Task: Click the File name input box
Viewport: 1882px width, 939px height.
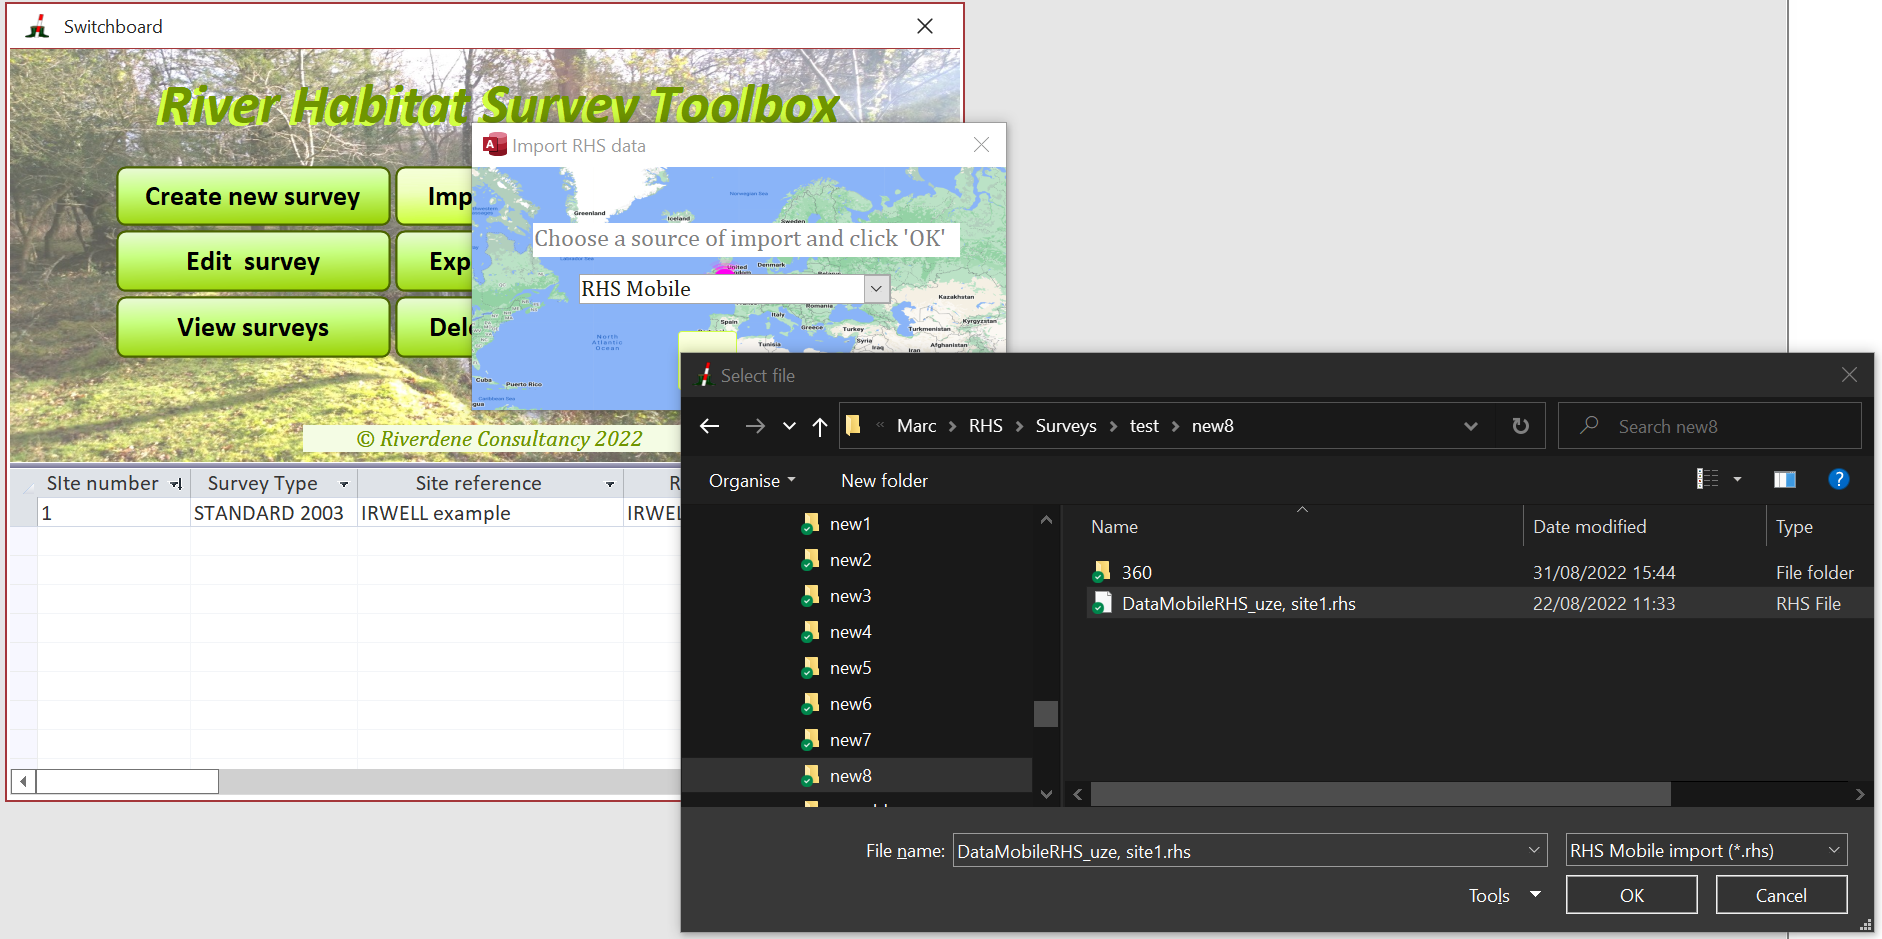Action: tap(1238, 851)
